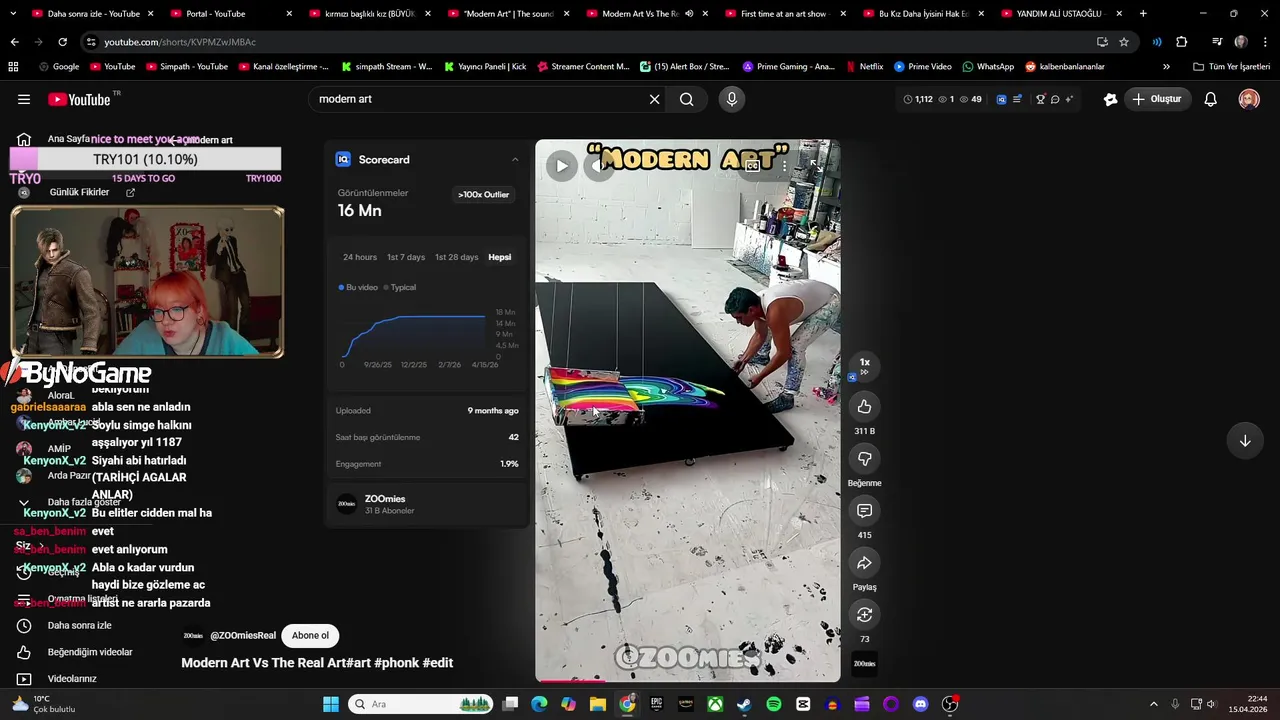
Task: Open the comments showing 415
Action: pyautogui.click(x=864, y=511)
